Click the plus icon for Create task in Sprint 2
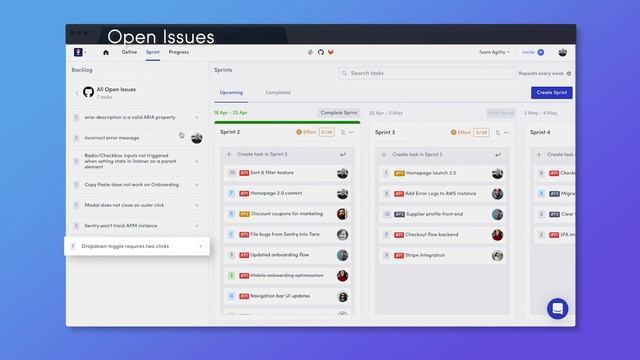 (x=229, y=154)
